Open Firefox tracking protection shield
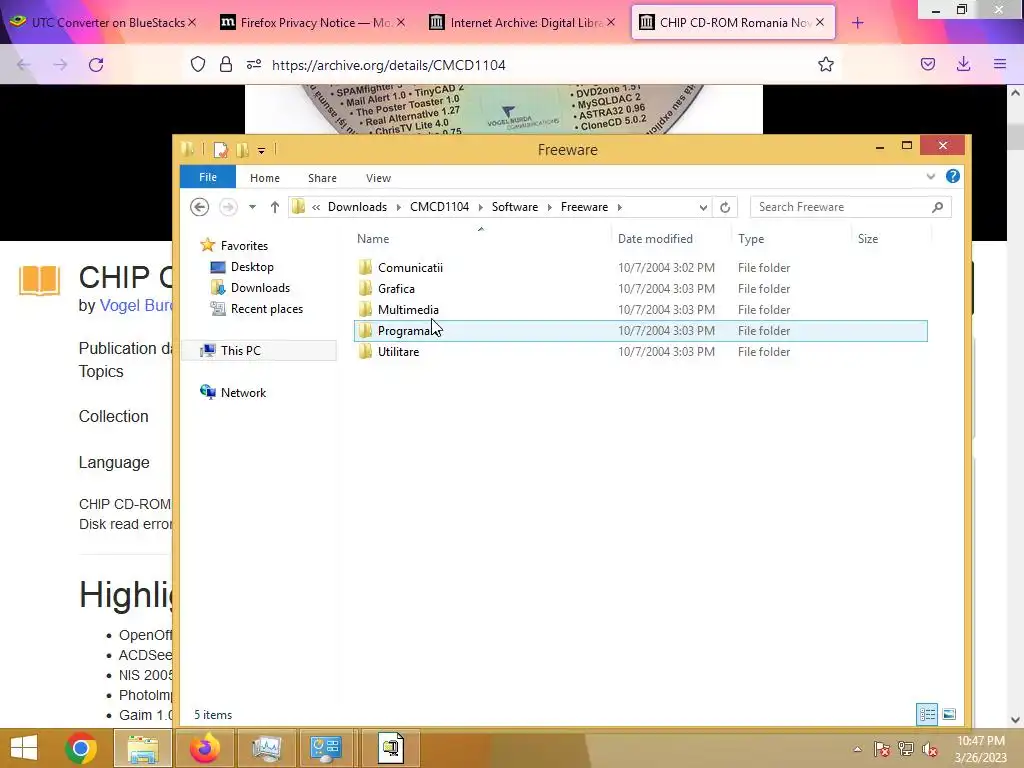The image size is (1024, 768). (198, 64)
